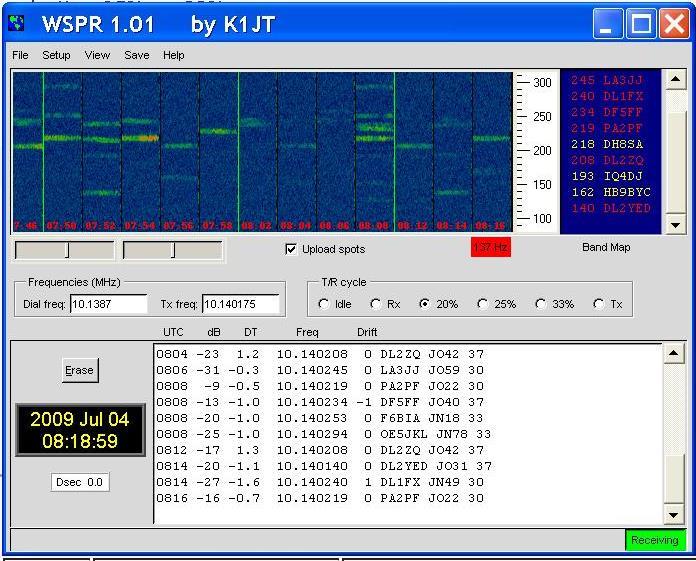
Task: Open the Save menu
Action: tap(137, 55)
